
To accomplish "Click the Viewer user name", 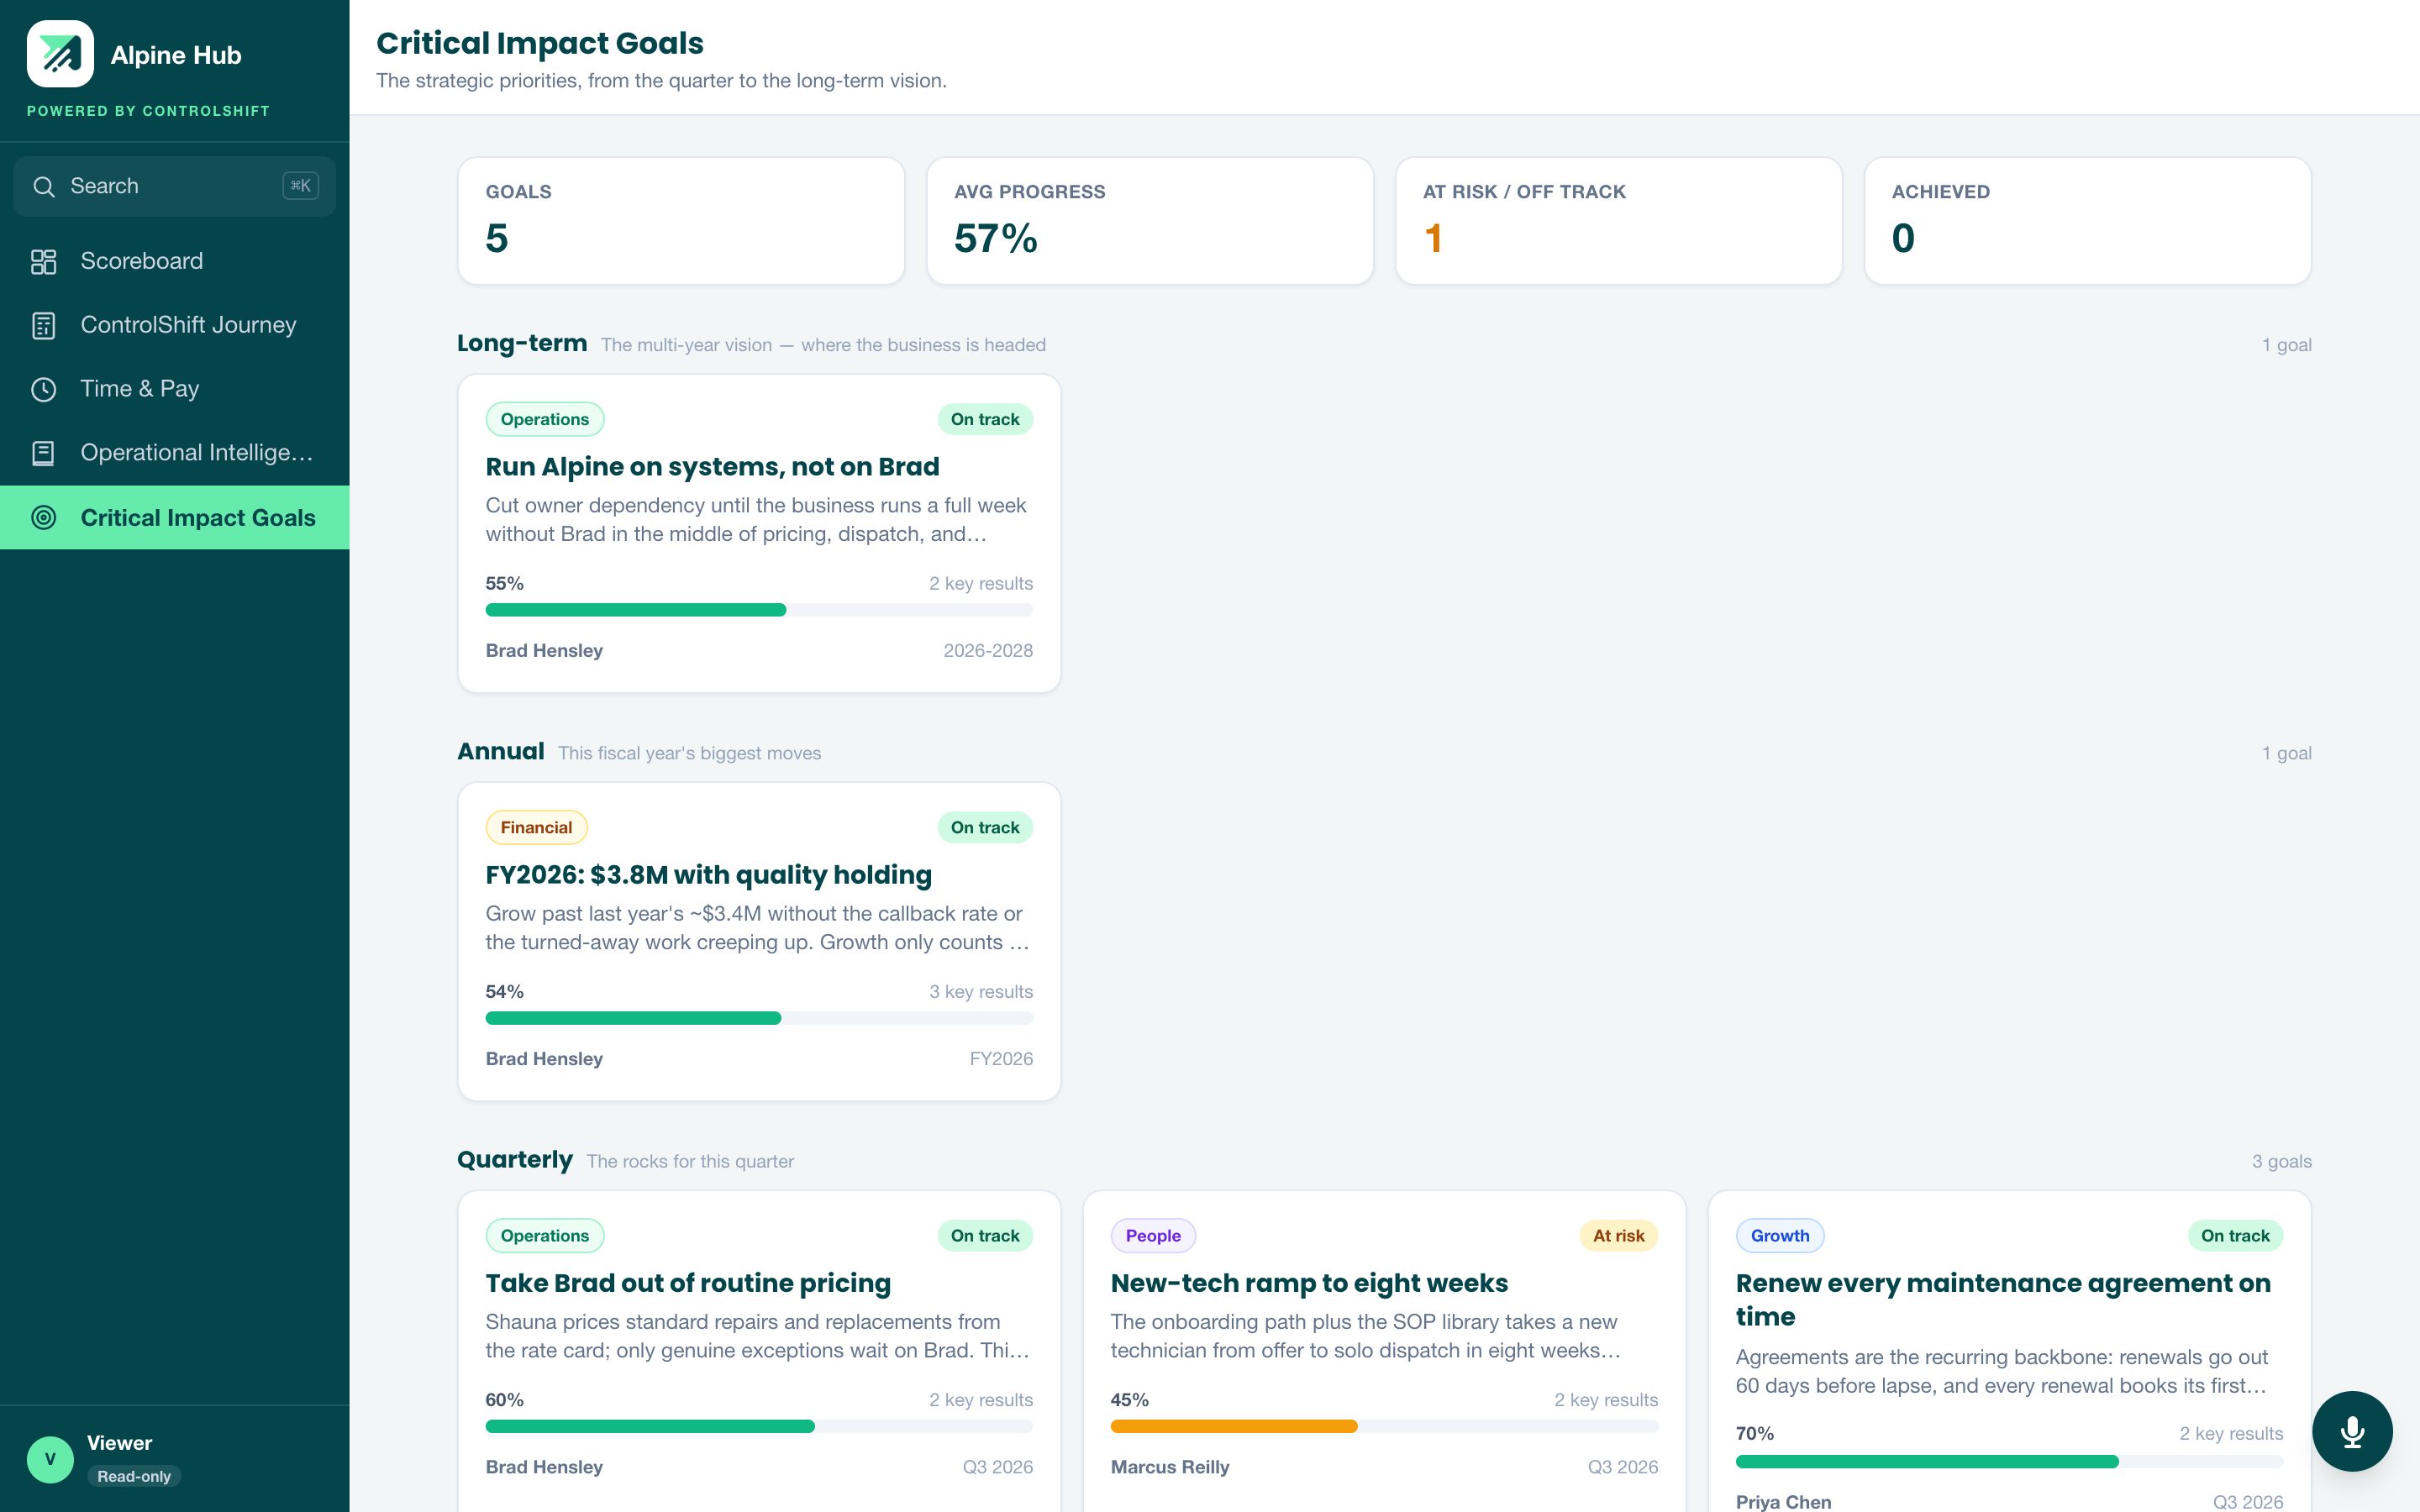I will [x=119, y=1443].
